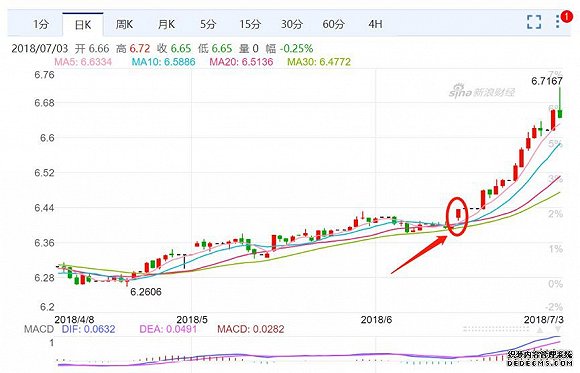The height and width of the screenshot is (373, 580).
Task: Click the 0% right-axis percentage label
Action: (556, 284)
